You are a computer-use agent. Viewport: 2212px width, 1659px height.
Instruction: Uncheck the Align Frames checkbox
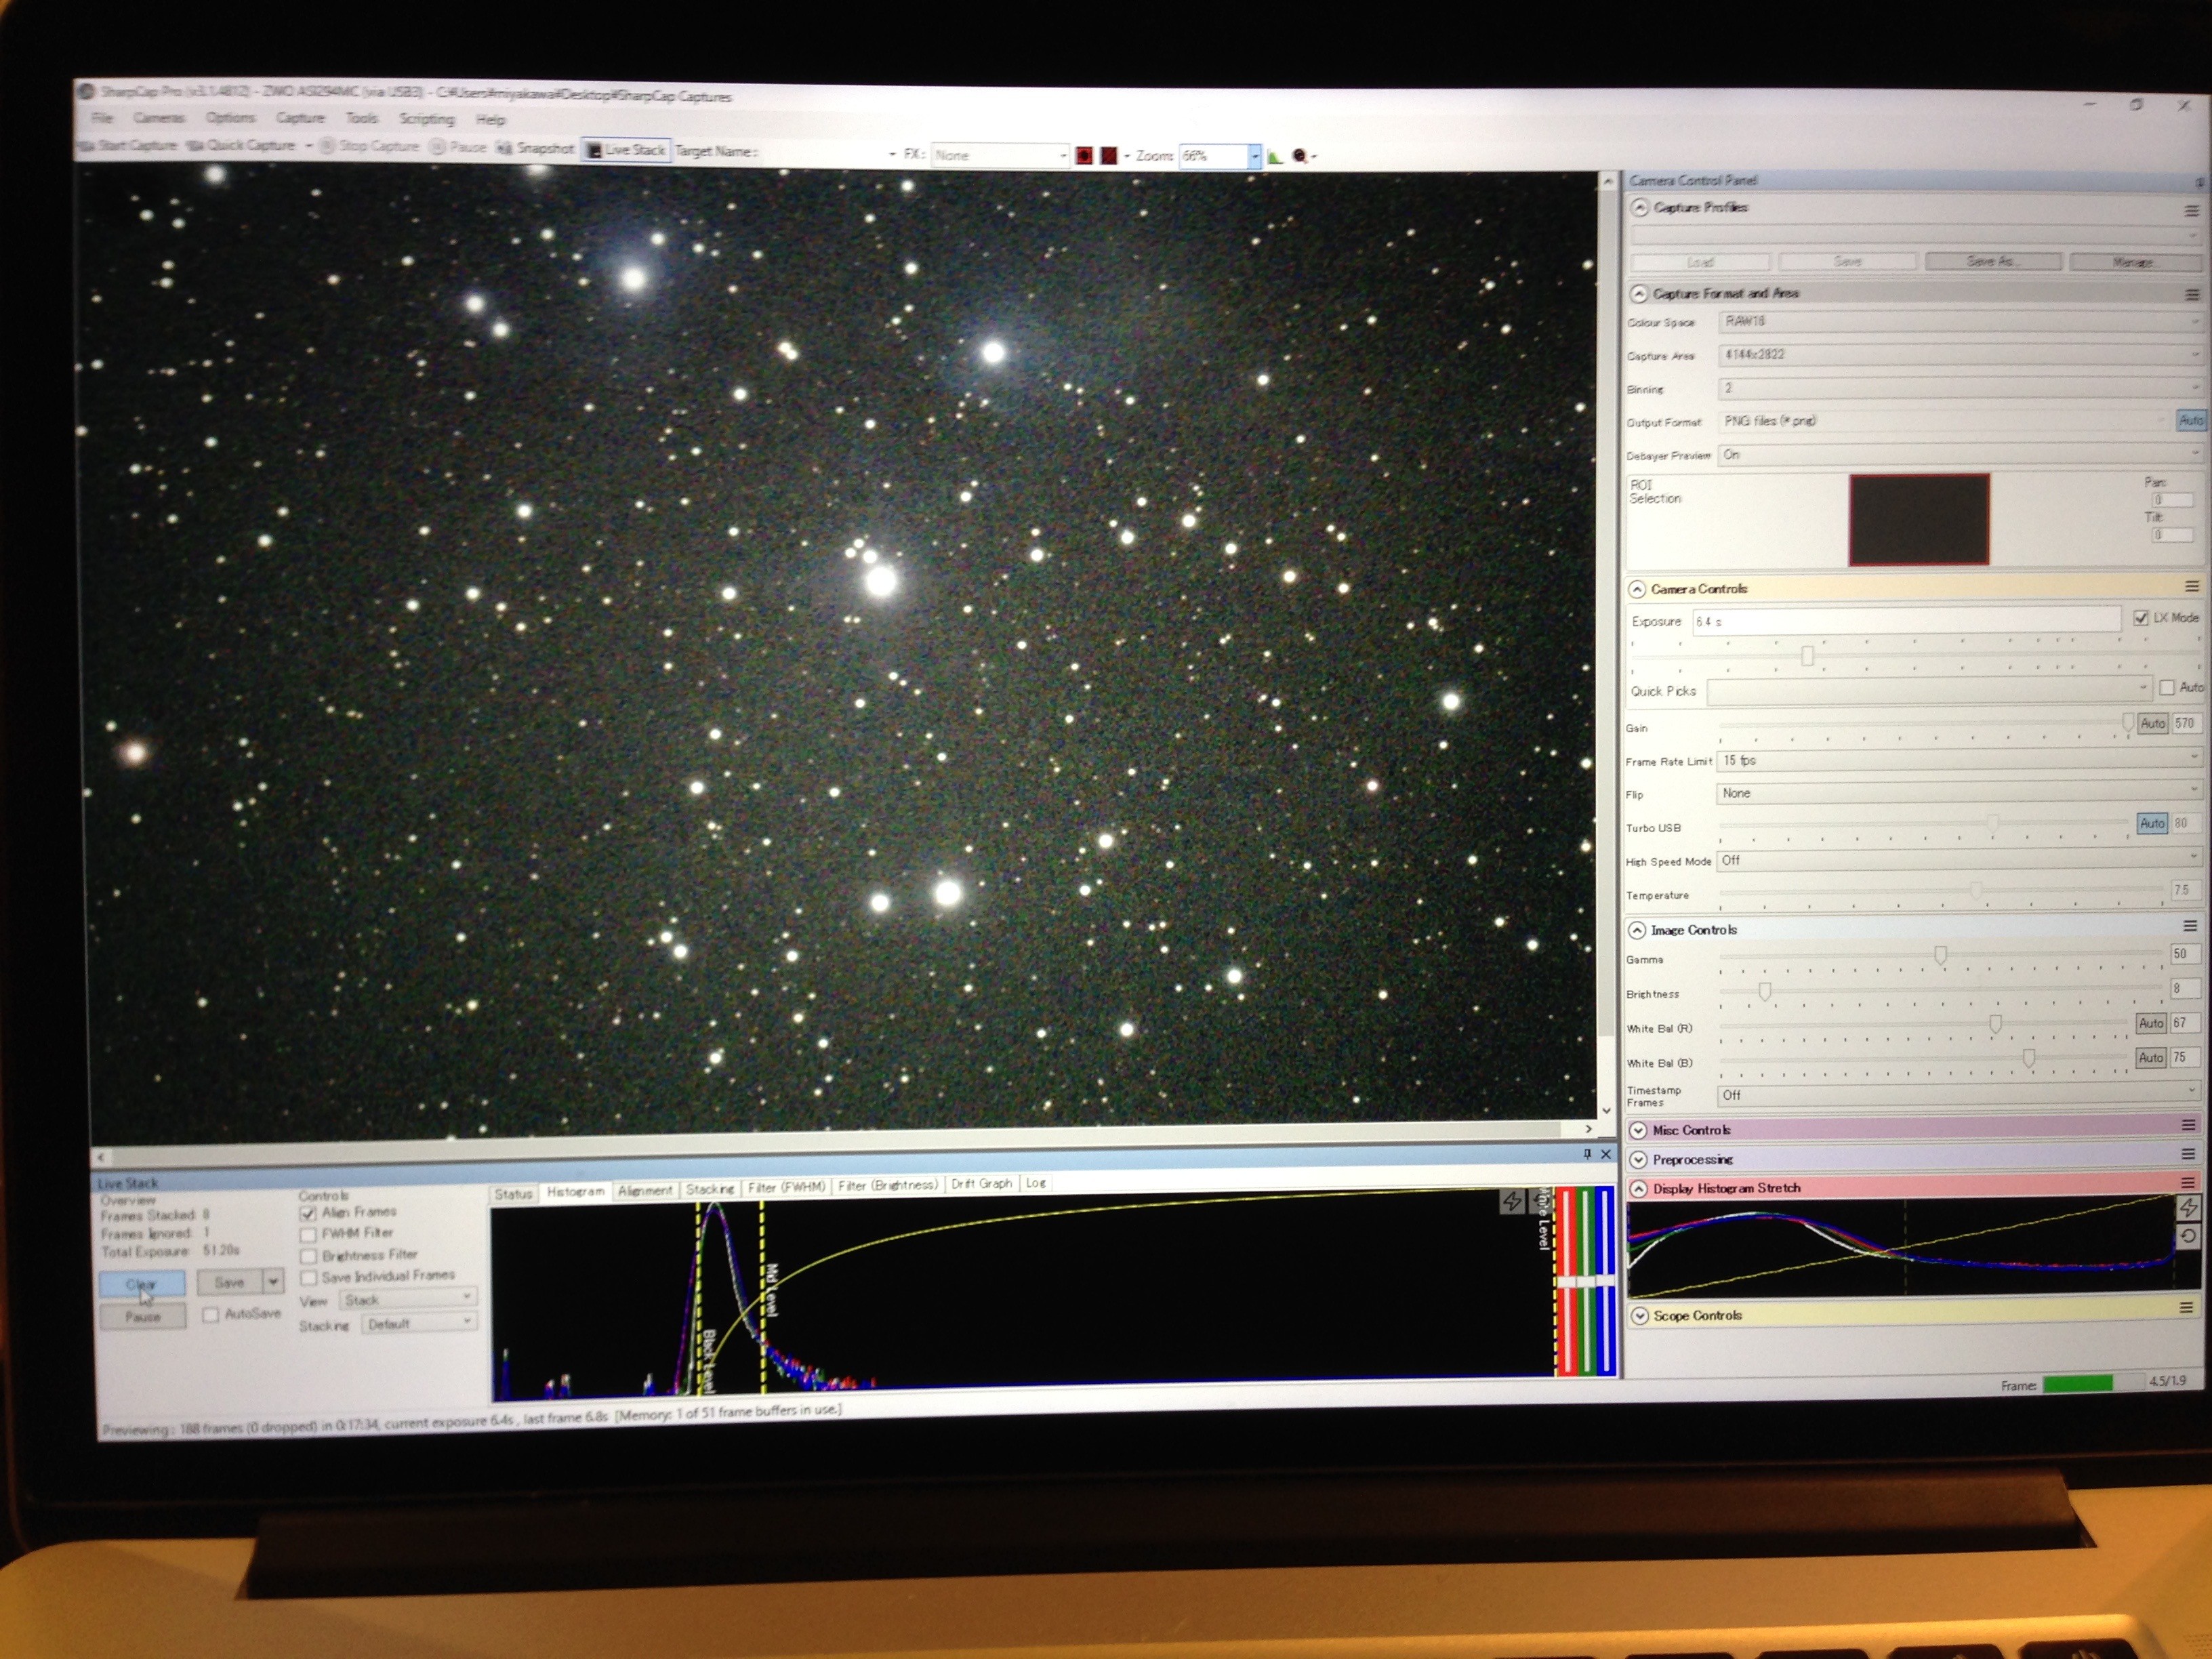308,1213
